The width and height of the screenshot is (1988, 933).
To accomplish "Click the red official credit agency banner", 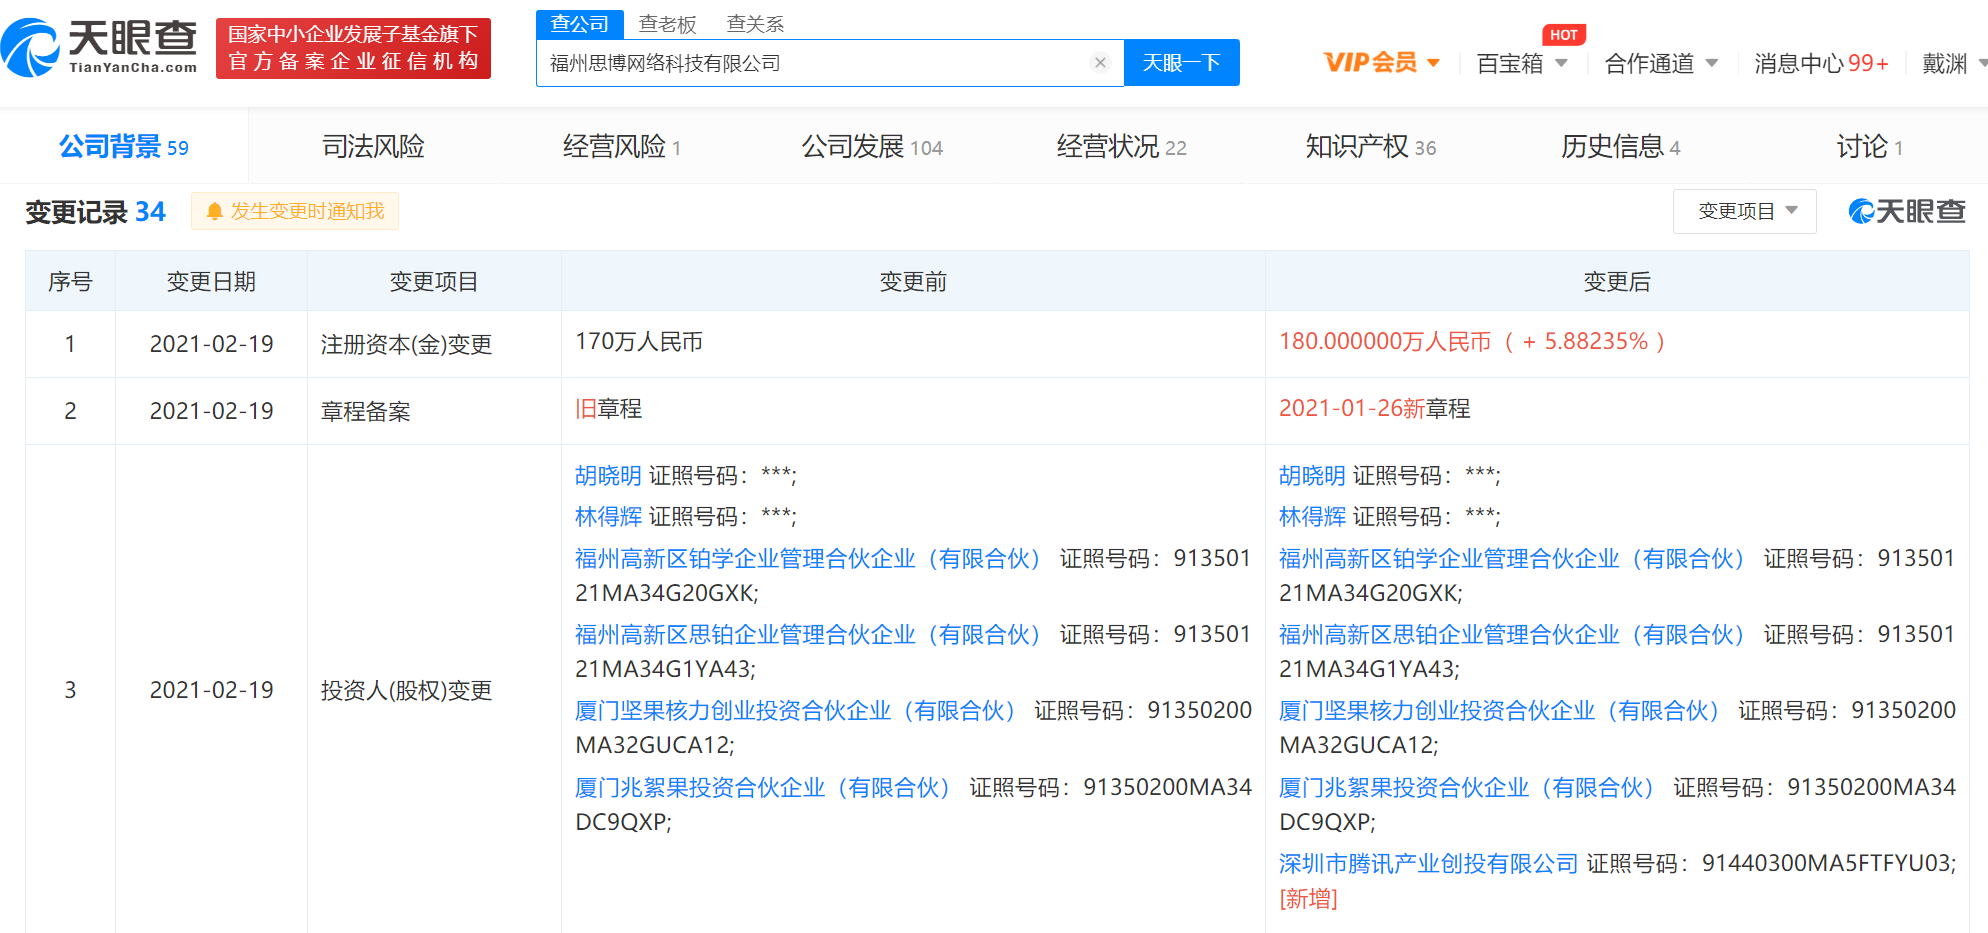I will pyautogui.click(x=353, y=48).
